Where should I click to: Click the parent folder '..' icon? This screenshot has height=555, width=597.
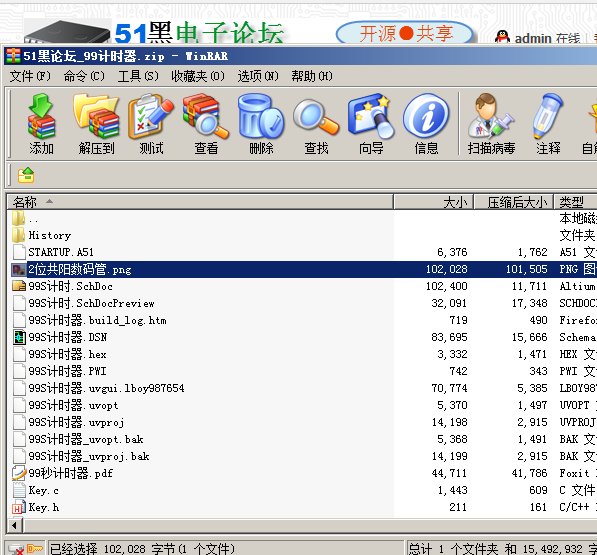(18, 218)
